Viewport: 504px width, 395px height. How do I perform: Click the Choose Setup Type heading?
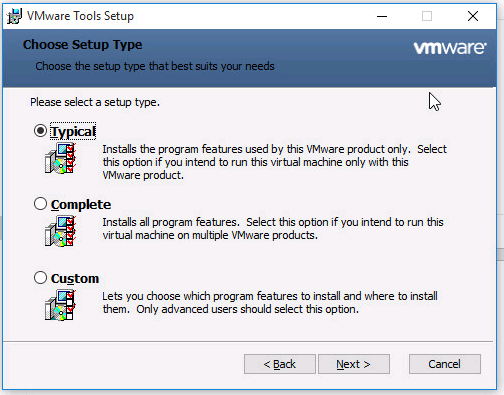(x=83, y=45)
